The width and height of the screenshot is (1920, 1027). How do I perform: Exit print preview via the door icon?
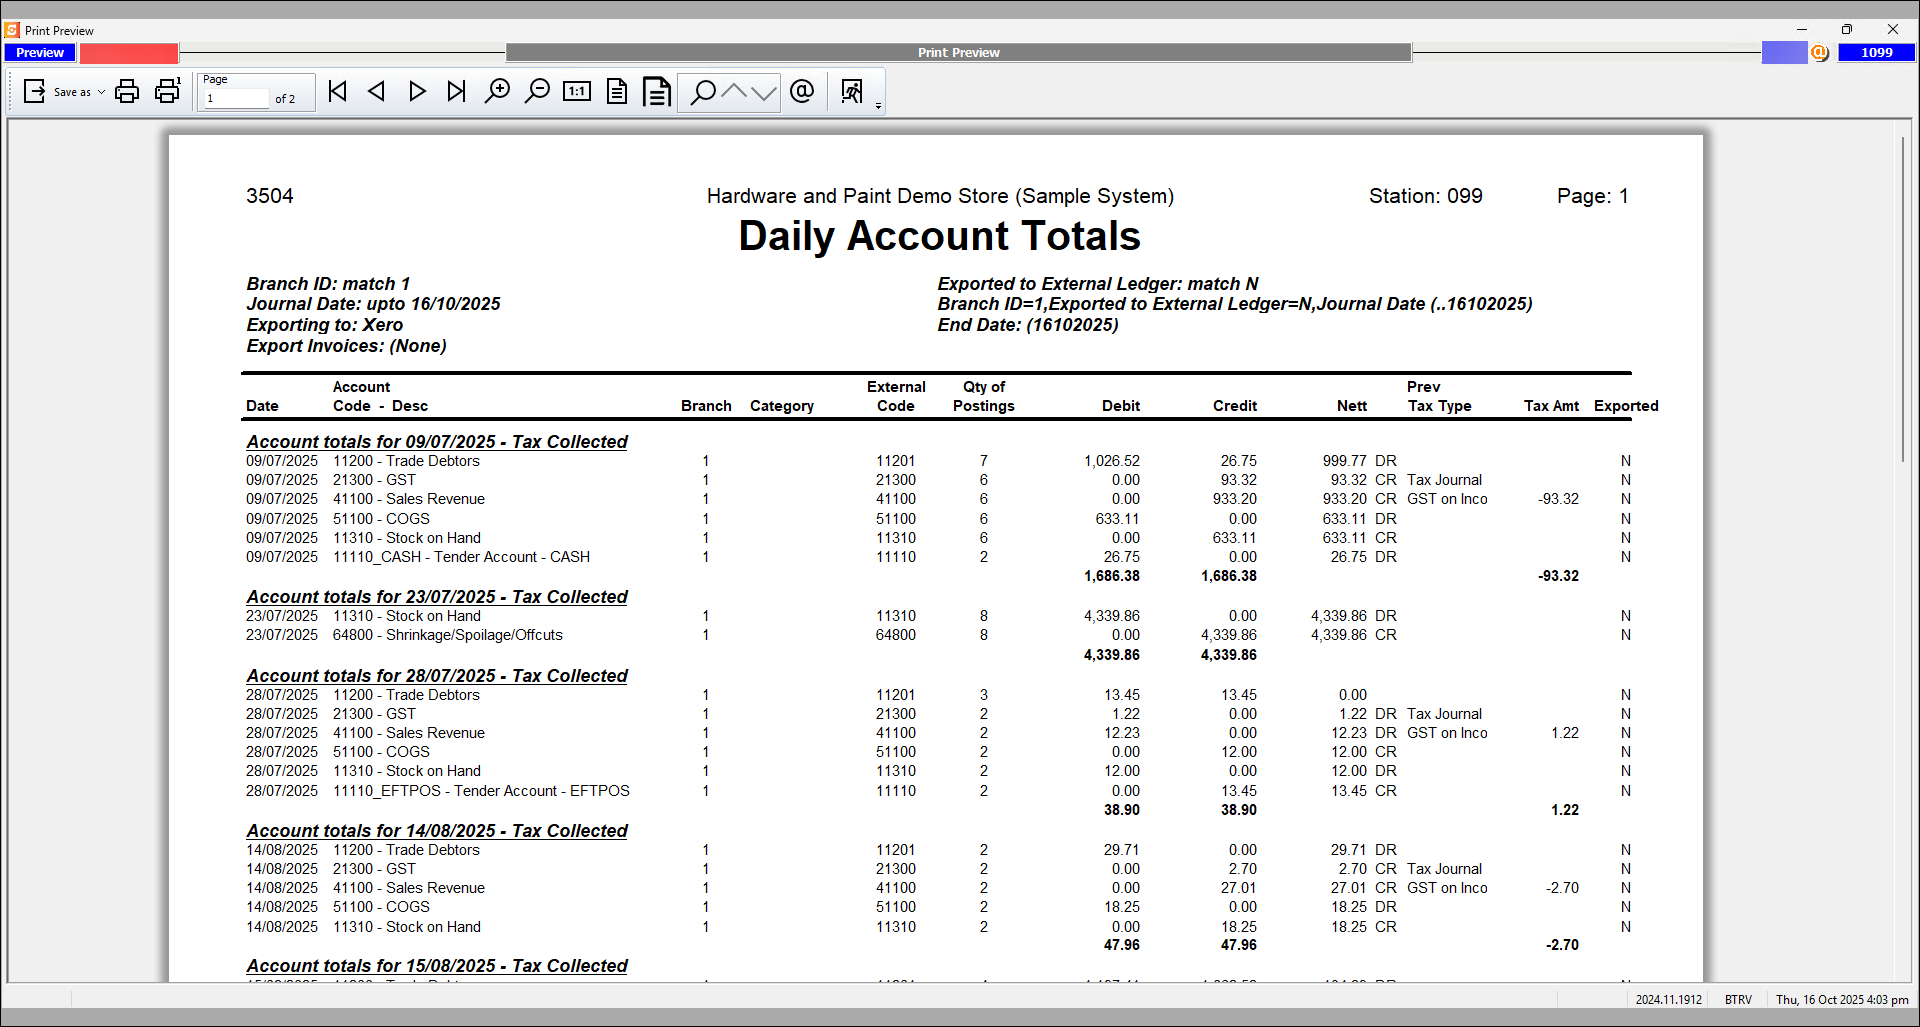pos(853,91)
